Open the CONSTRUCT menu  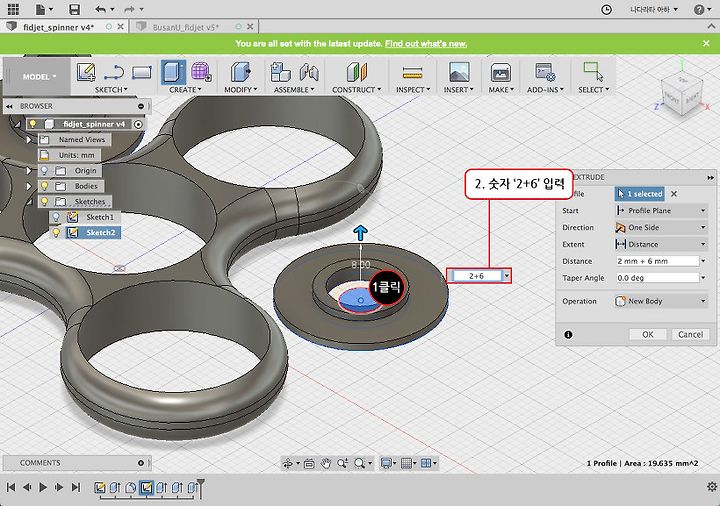click(x=356, y=90)
